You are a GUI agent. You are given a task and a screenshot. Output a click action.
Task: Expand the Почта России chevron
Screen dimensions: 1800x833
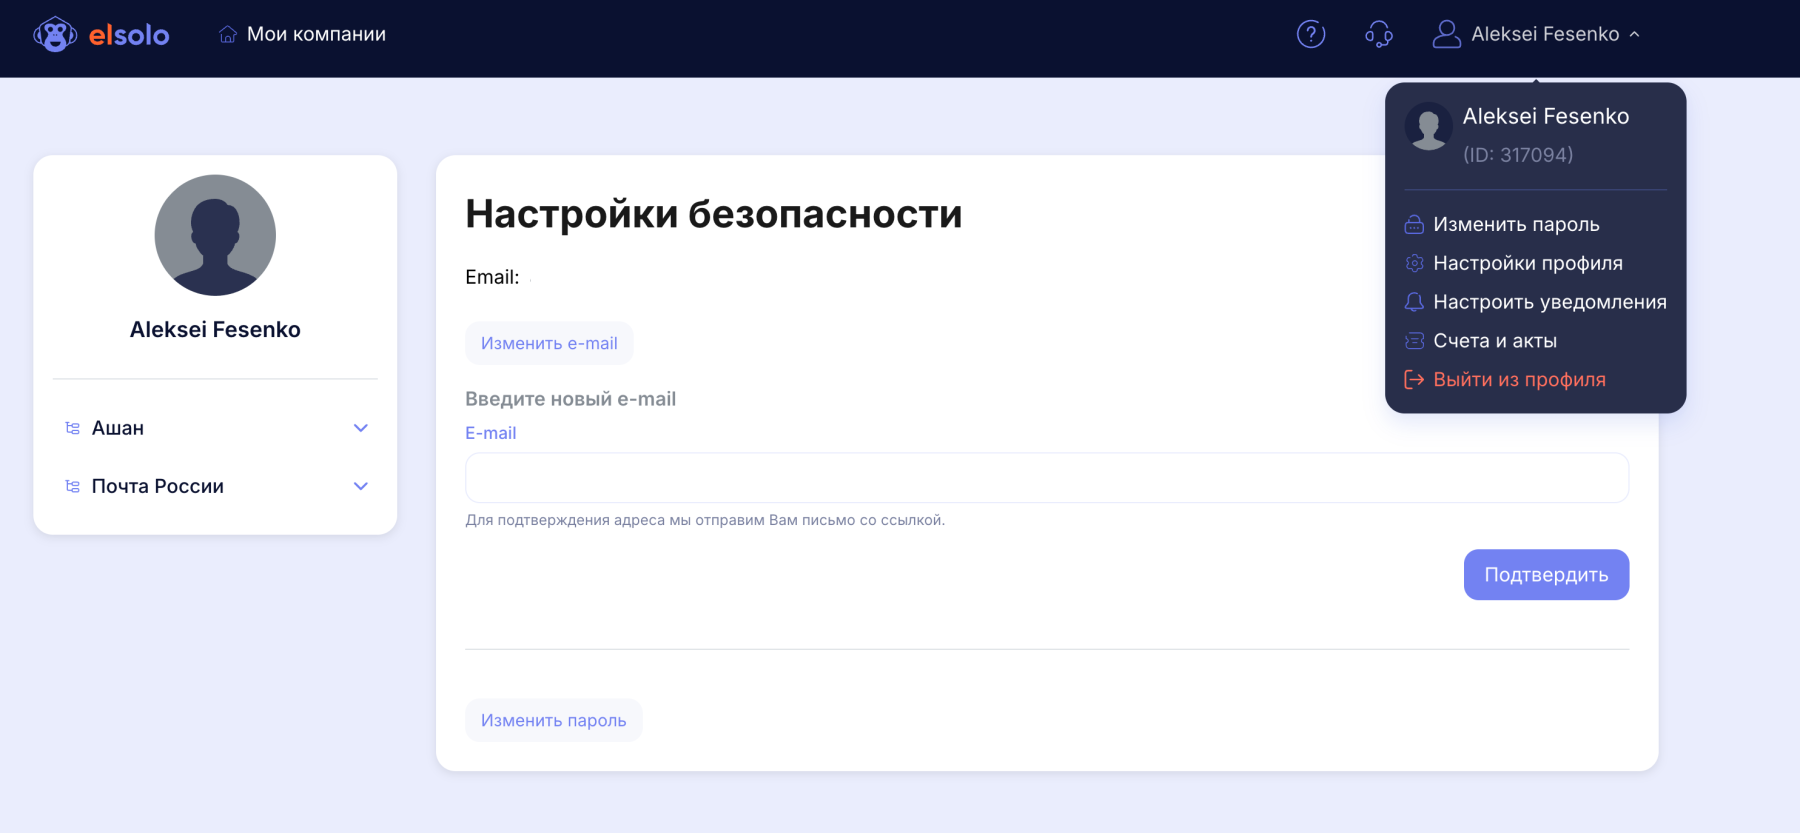tap(361, 486)
